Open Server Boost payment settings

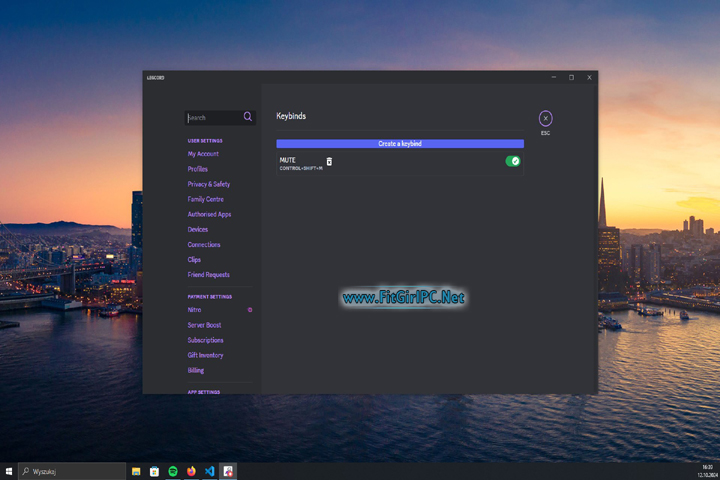[204, 325]
